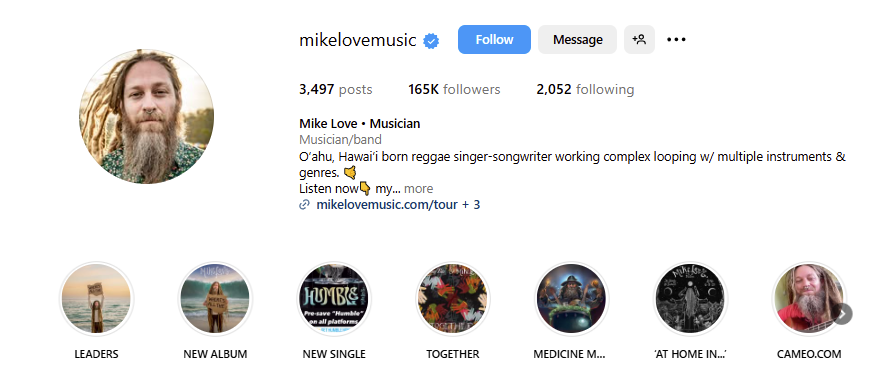Advance highlights with the right arrow
The width and height of the screenshot is (872, 384).
click(x=842, y=314)
